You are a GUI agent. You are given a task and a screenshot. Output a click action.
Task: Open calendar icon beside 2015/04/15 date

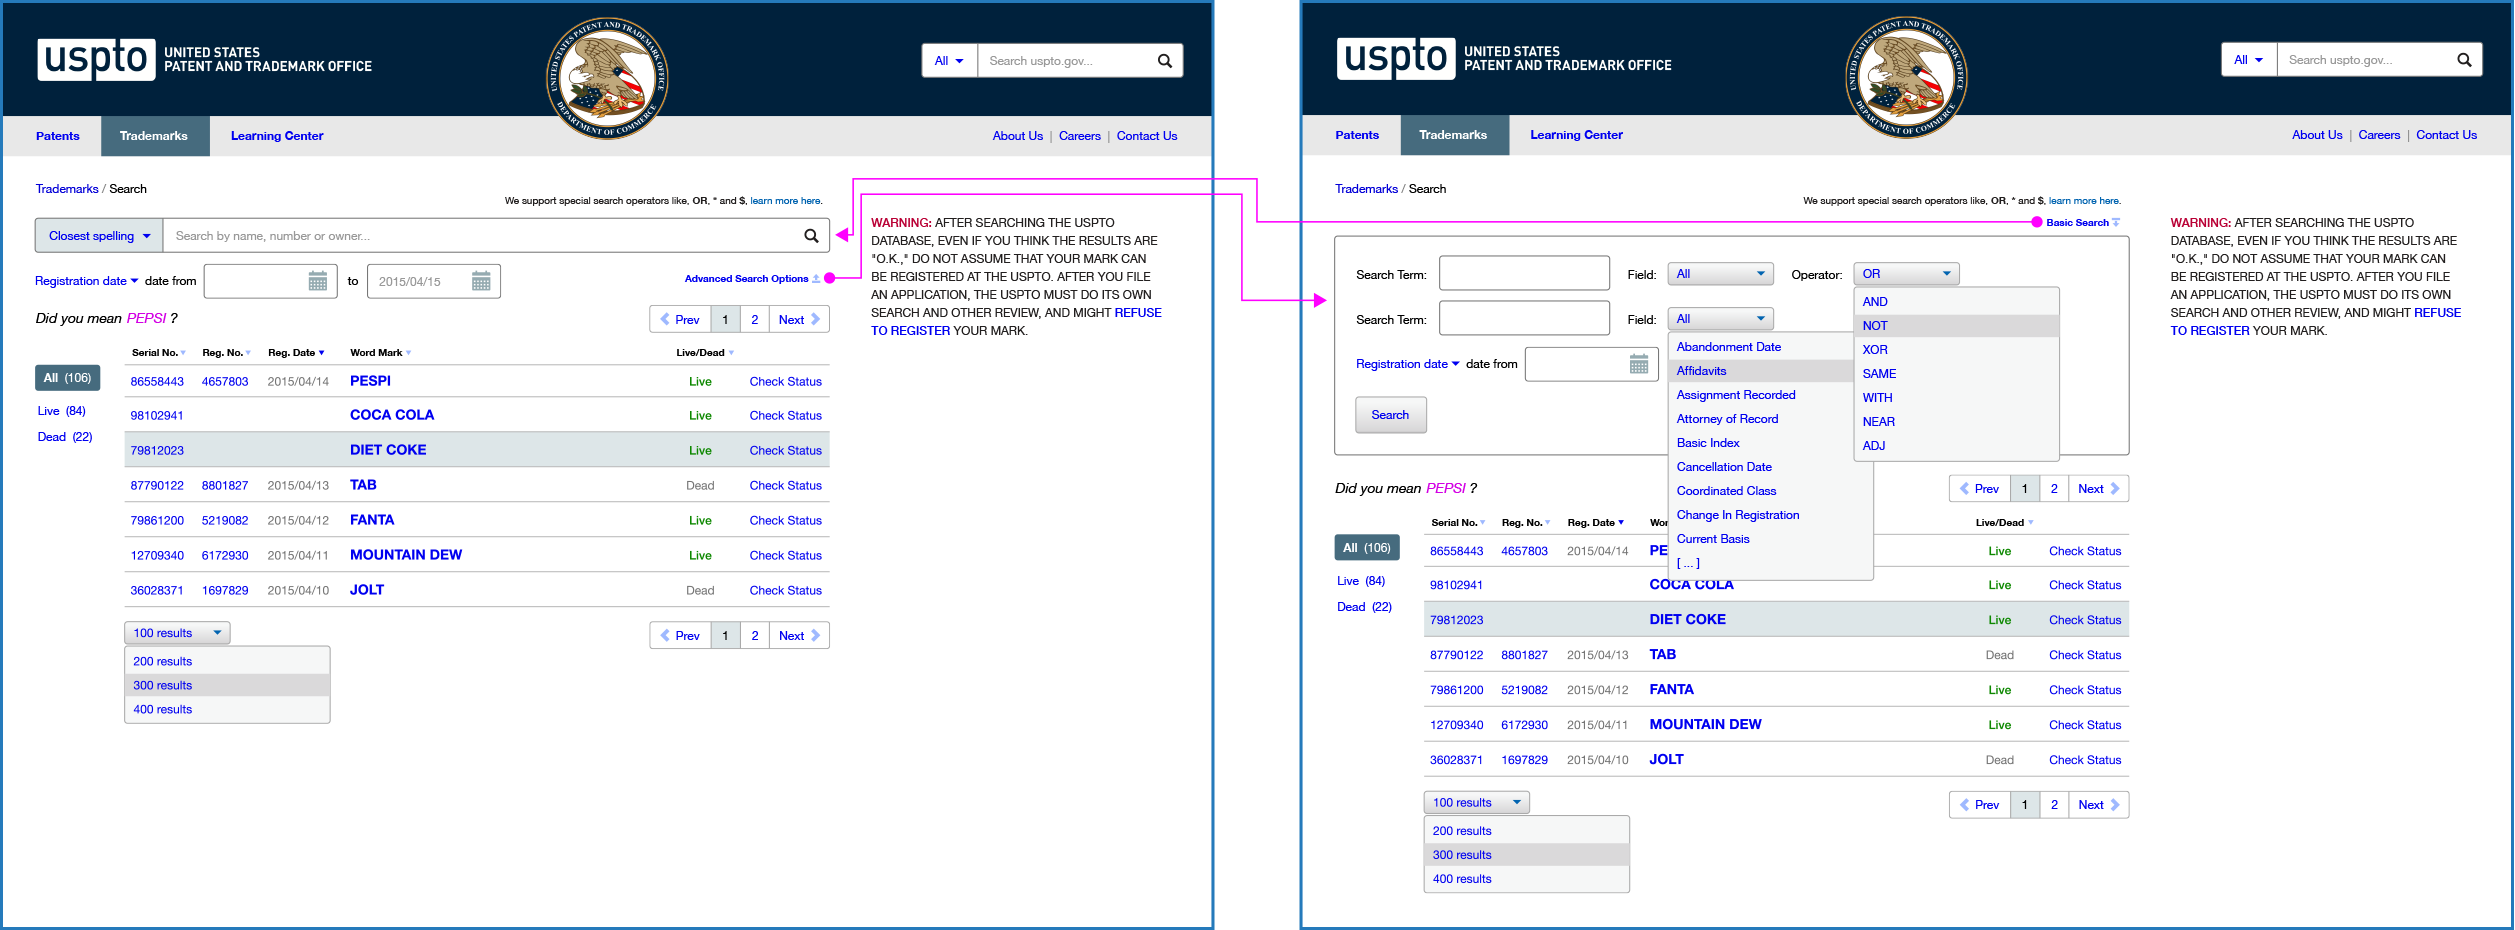tap(481, 281)
